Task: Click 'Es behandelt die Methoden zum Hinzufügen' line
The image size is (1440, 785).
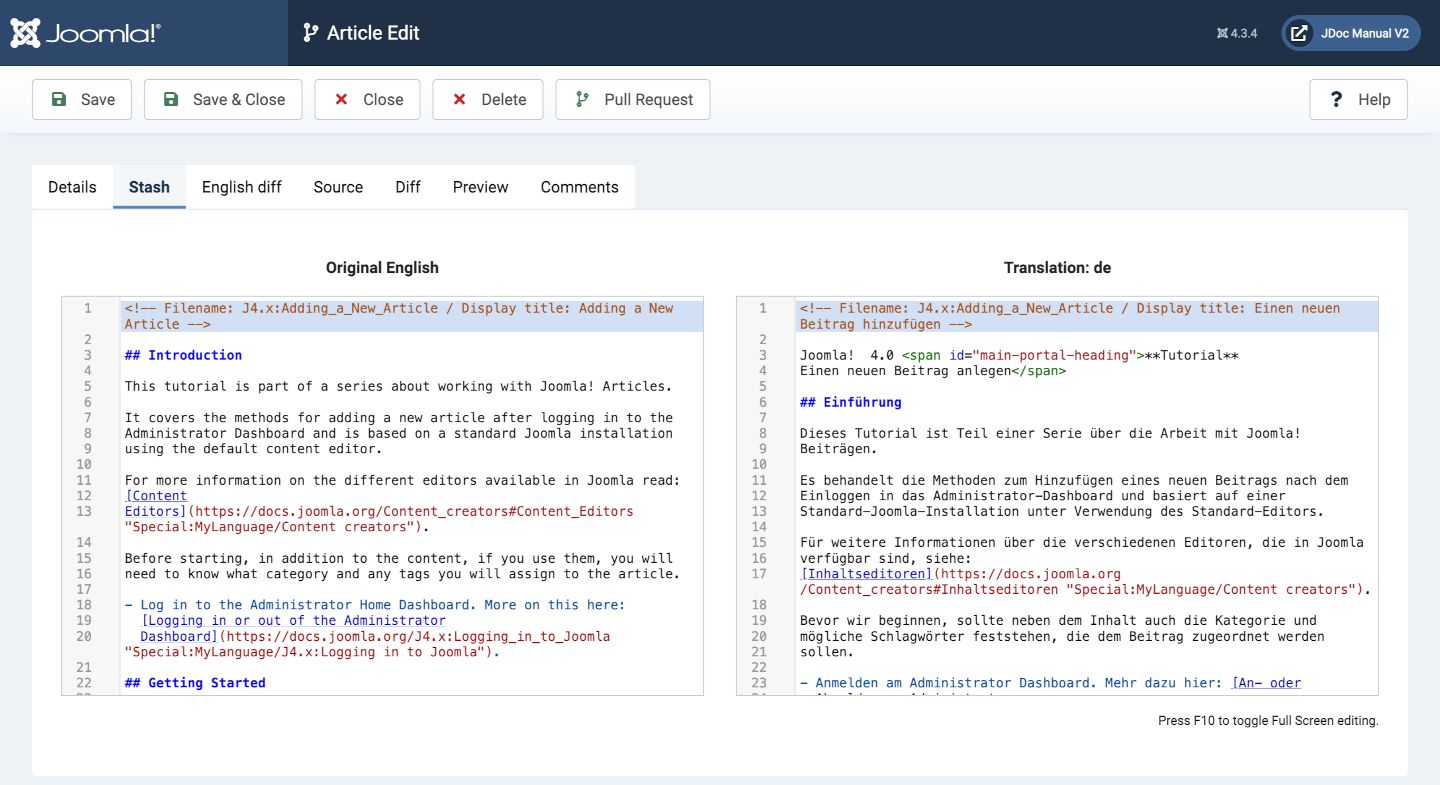Action: pos(1074,480)
